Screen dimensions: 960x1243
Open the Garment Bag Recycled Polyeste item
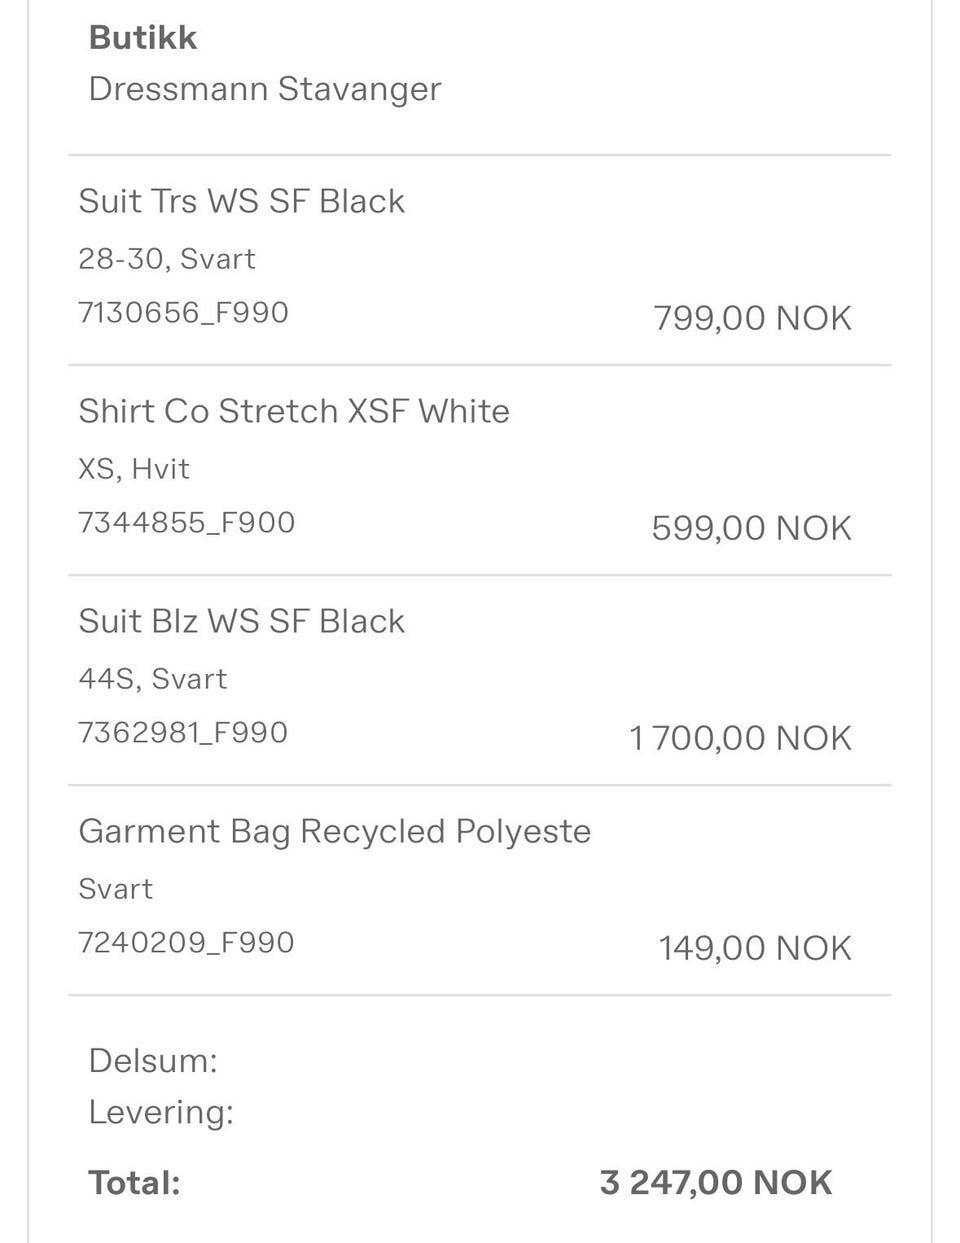click(334, 831)
